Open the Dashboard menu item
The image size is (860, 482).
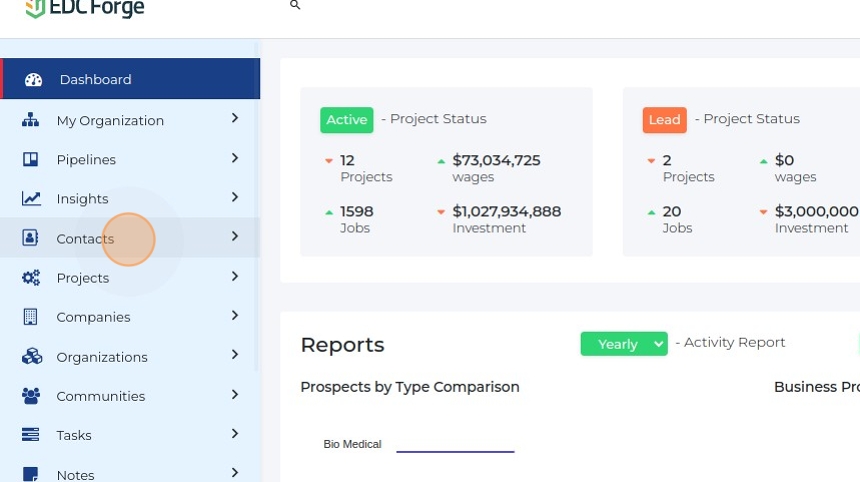pos(130,79)
